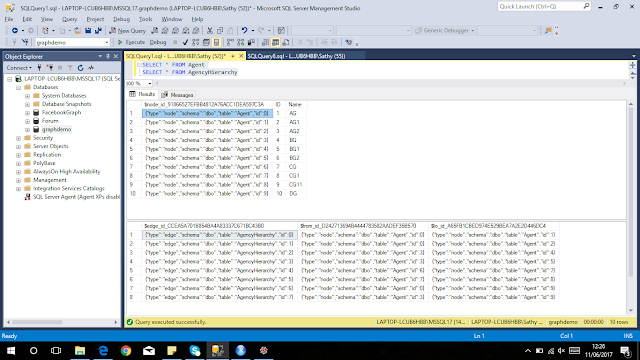The image size is (640, 360).
Task: Toggle the Results to File option
Action: click(286, 42)
